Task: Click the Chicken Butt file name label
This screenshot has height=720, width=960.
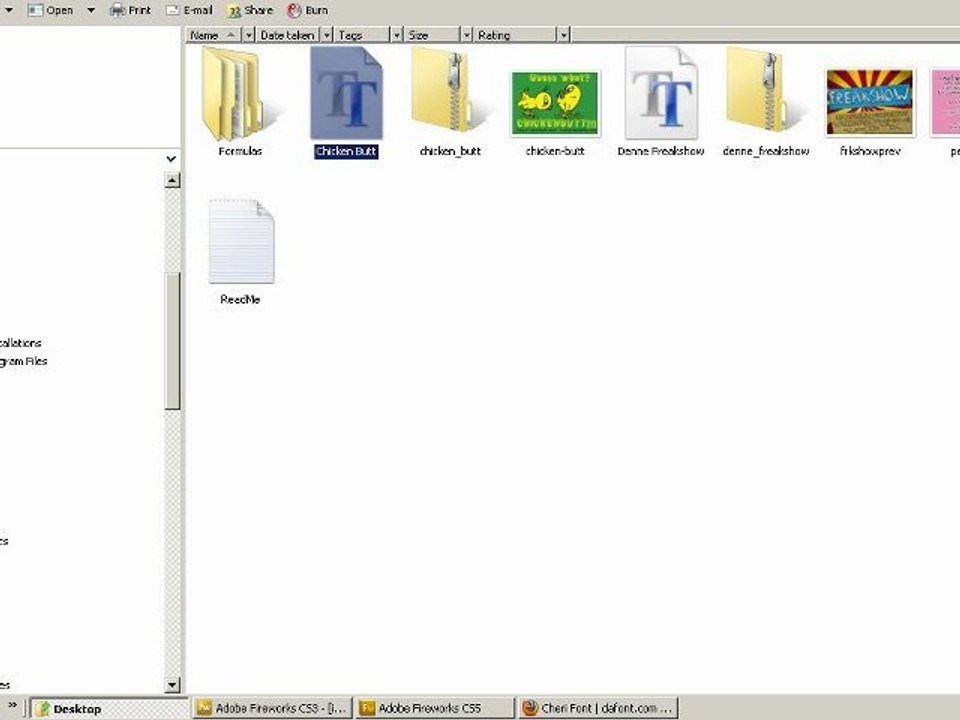Action: click(x=346, y=151)
